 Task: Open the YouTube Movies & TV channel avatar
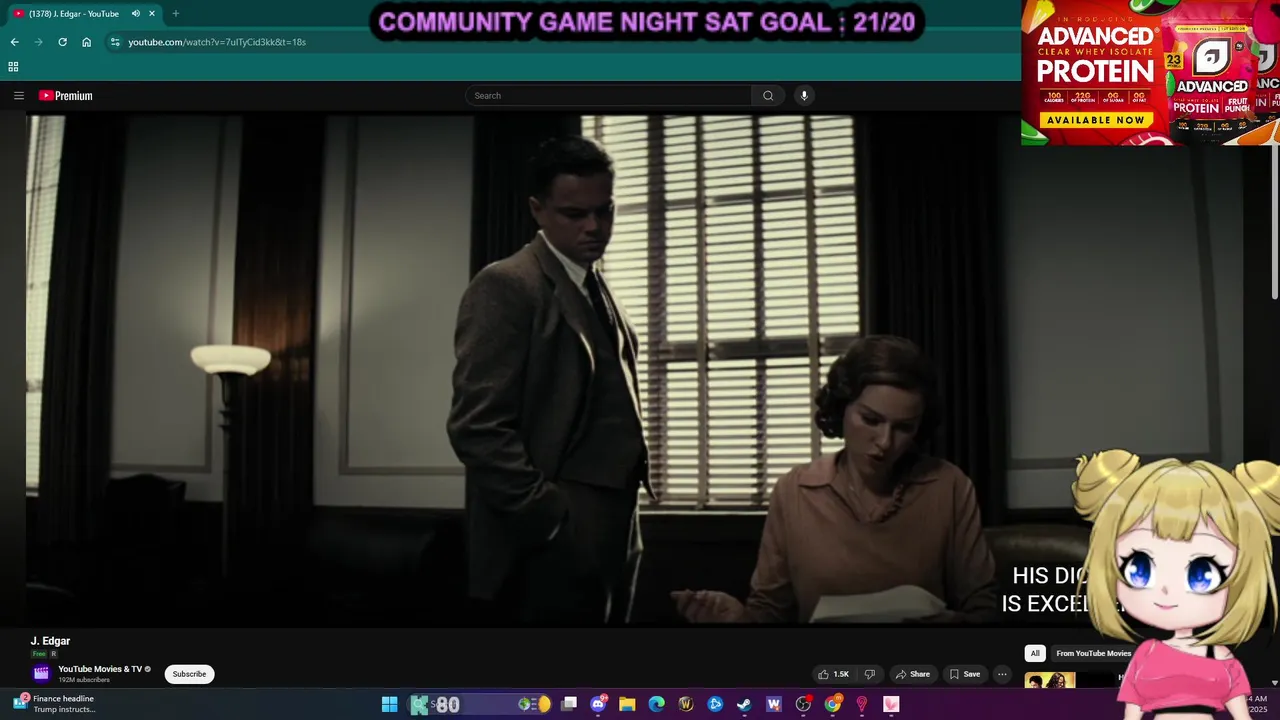(41, 674)
